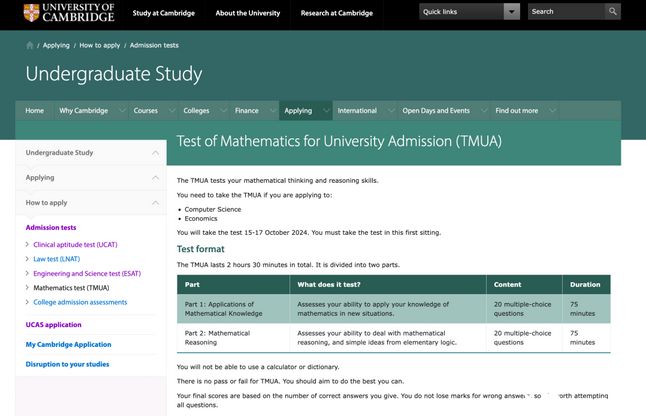This screenshot has width=646, height=416.
Task: Click Applying breadcrumb link
Action: click(x=56, y=45)
